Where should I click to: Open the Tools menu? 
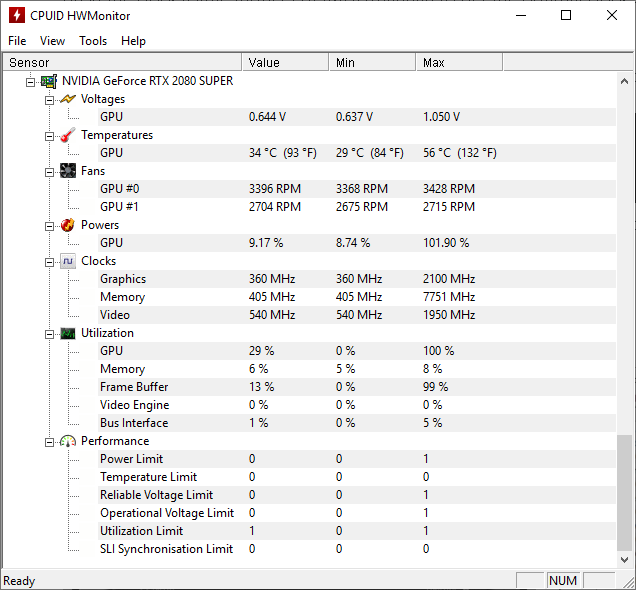coord(93,41)
